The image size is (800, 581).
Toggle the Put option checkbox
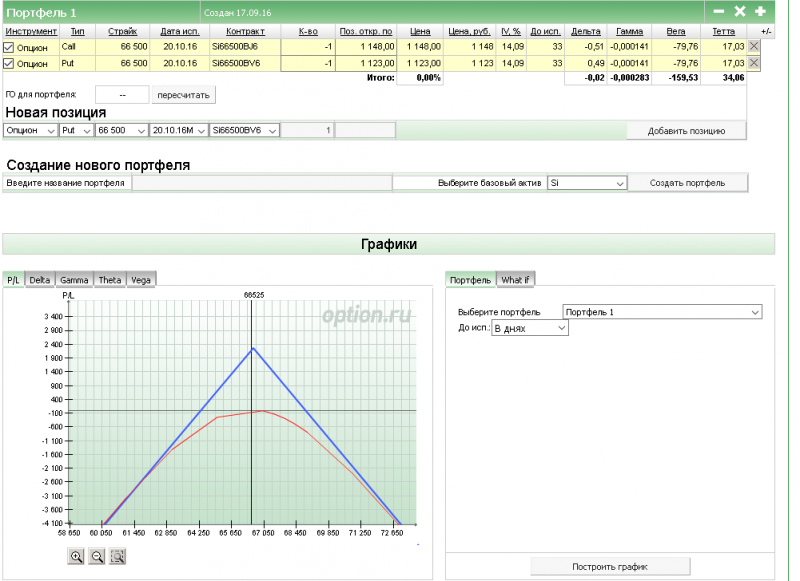pos(9,63)
